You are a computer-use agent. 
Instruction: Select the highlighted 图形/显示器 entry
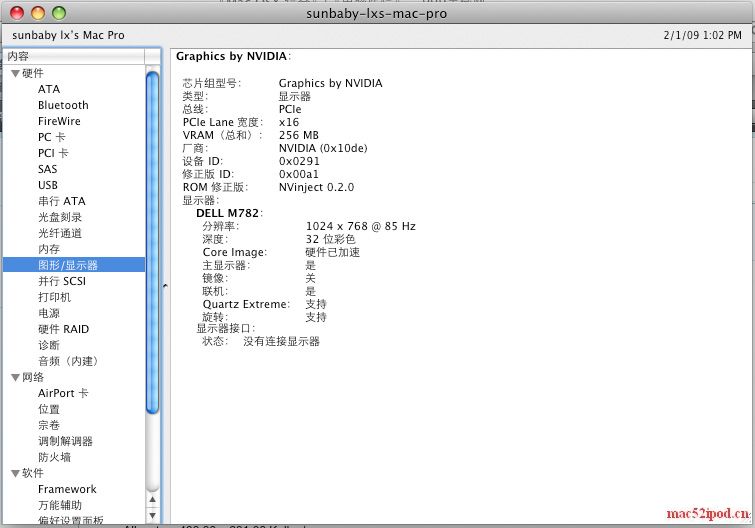click(74, 265)
